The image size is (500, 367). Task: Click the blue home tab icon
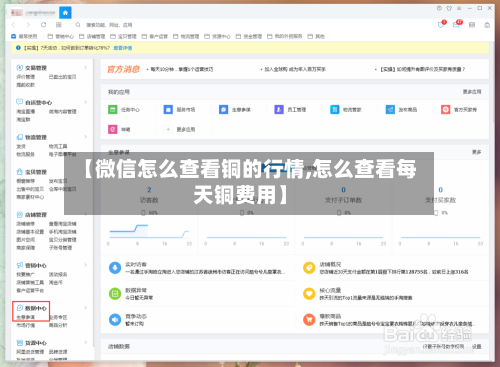(x=65, y=13)
